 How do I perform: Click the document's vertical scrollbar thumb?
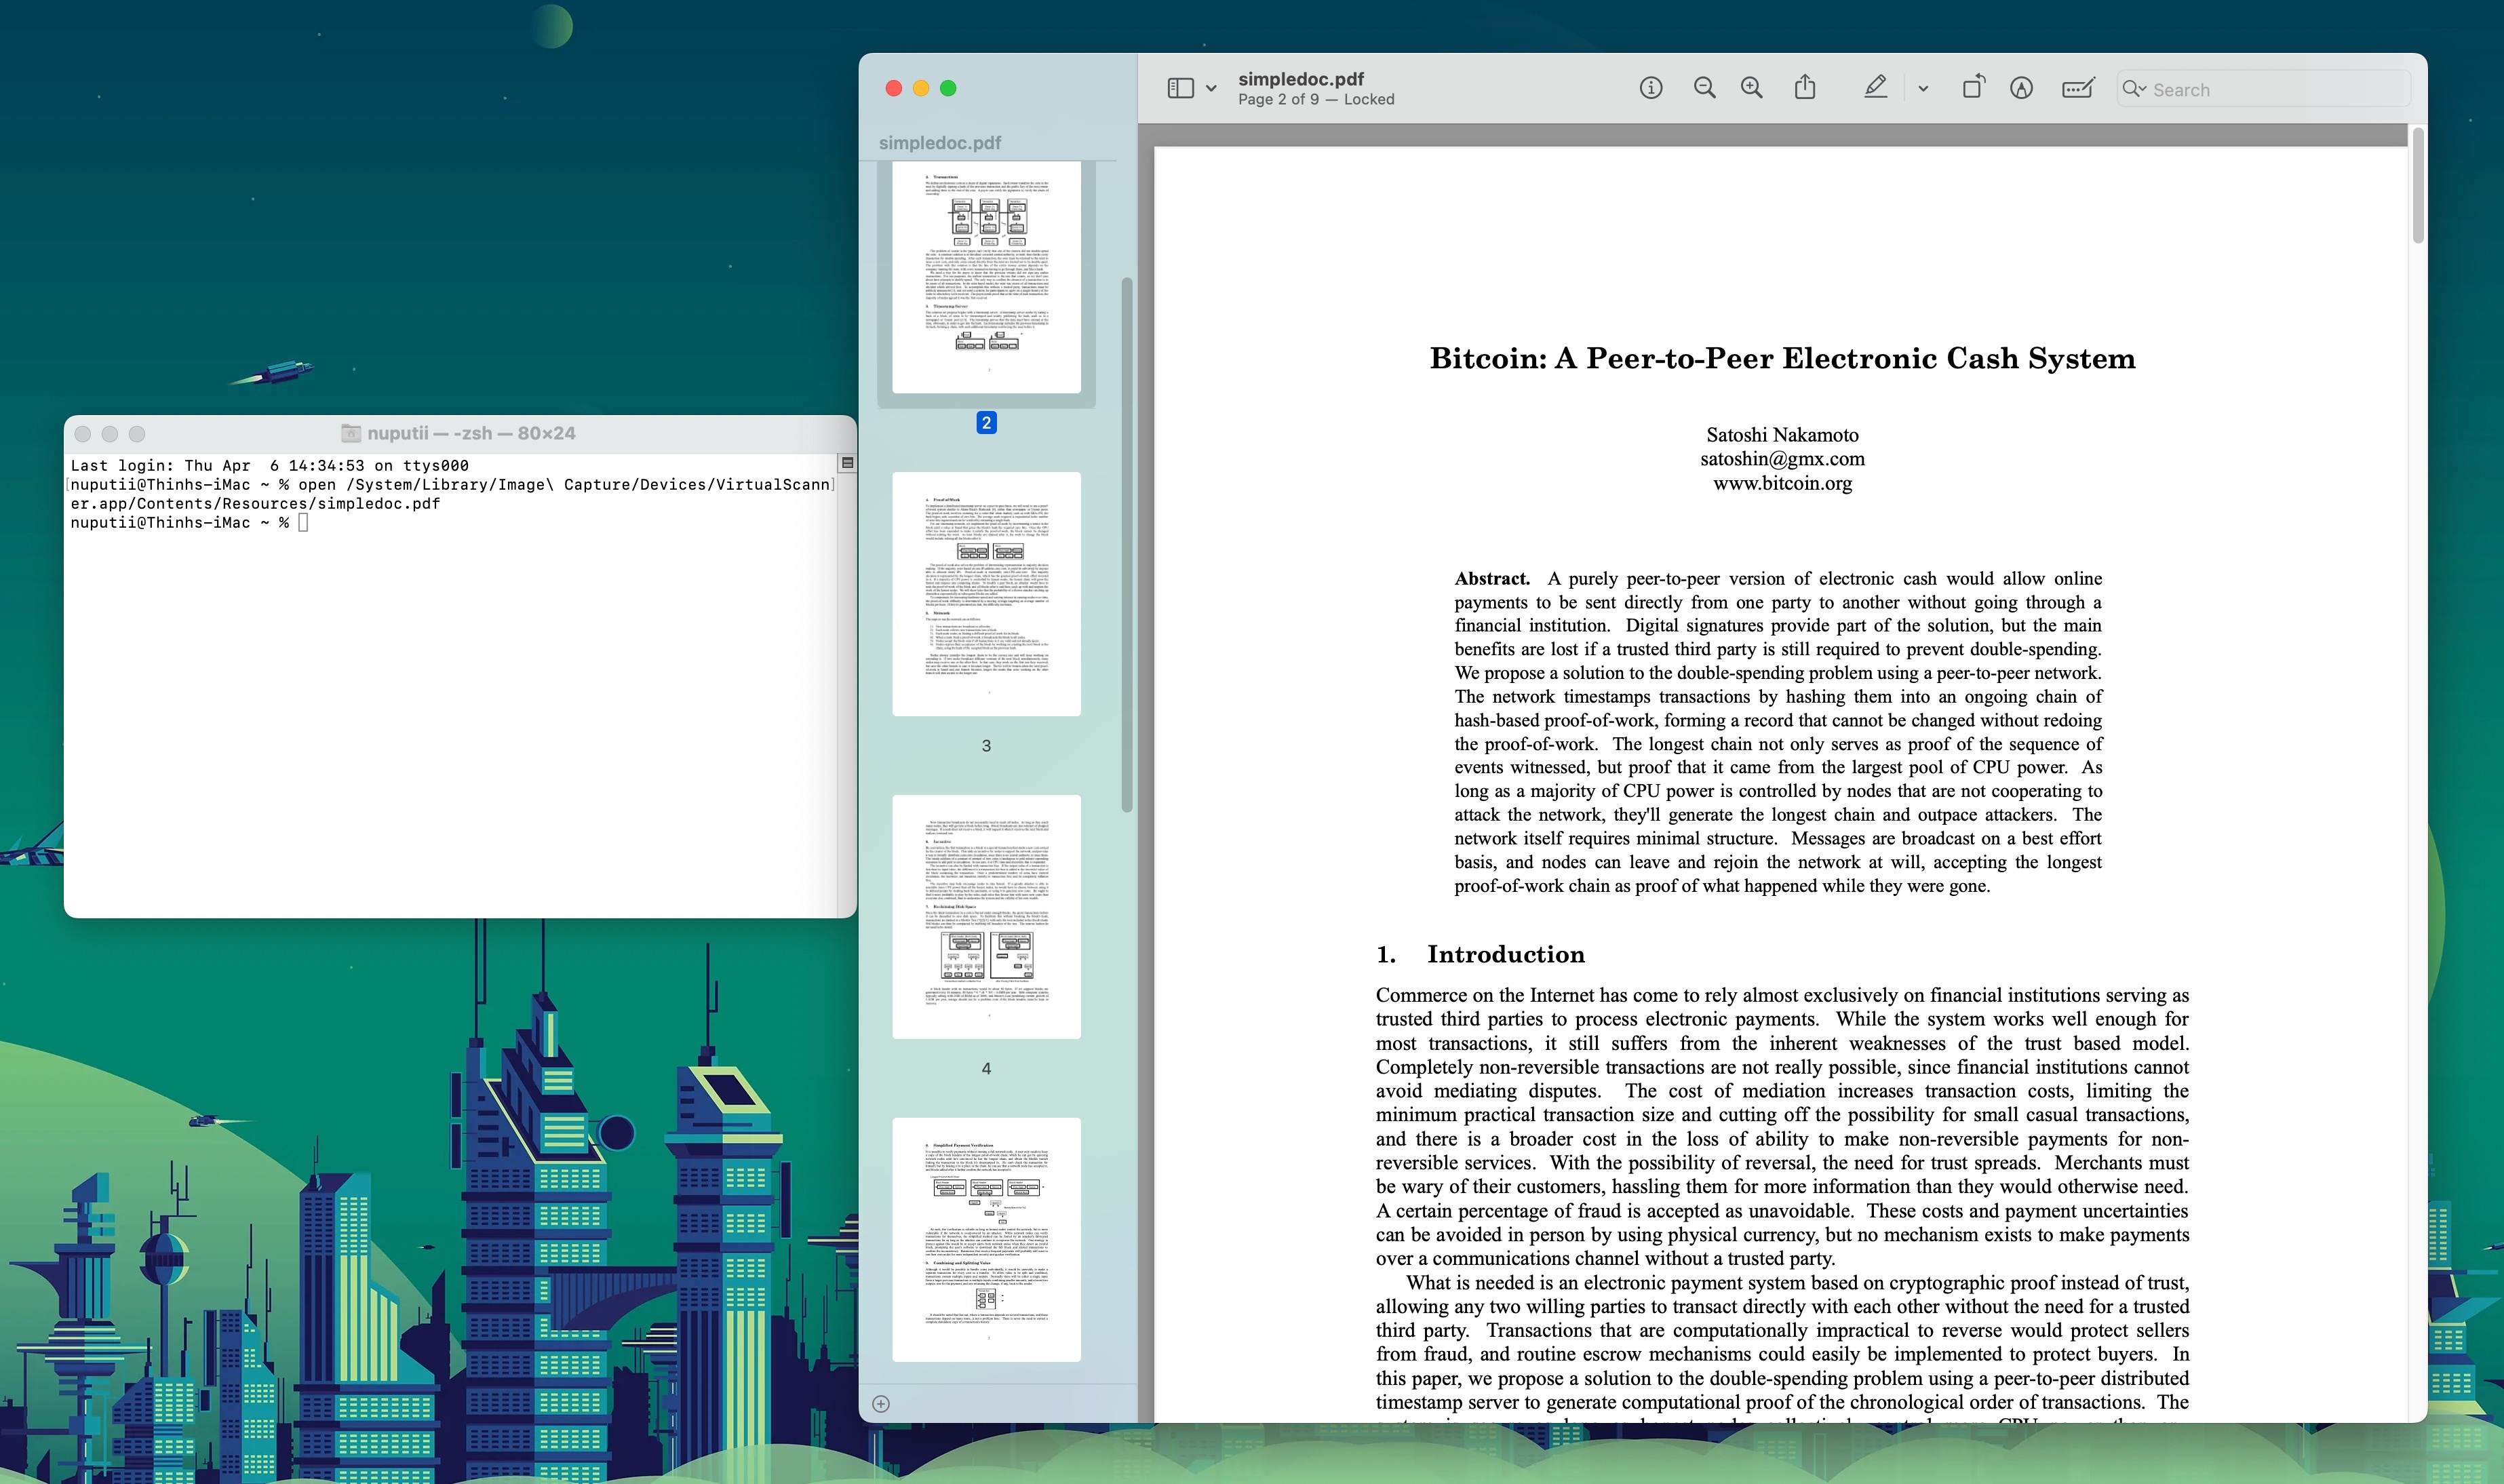pos(2418,186)
